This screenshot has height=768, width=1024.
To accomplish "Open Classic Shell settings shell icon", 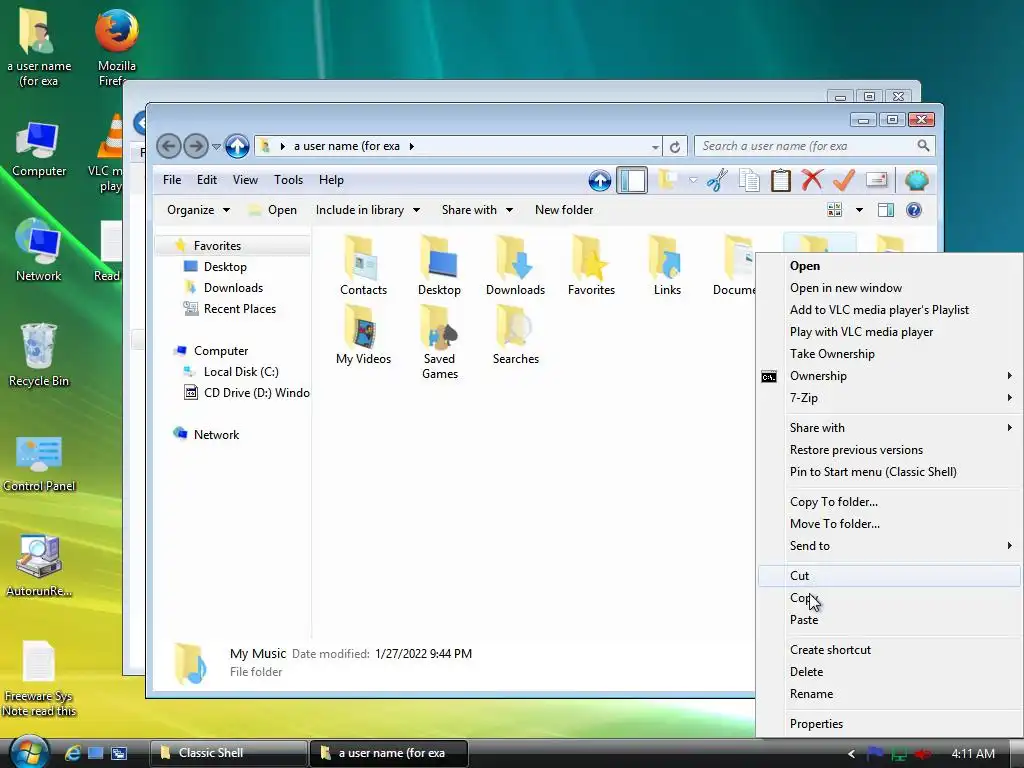I will [x=917, y=180].
